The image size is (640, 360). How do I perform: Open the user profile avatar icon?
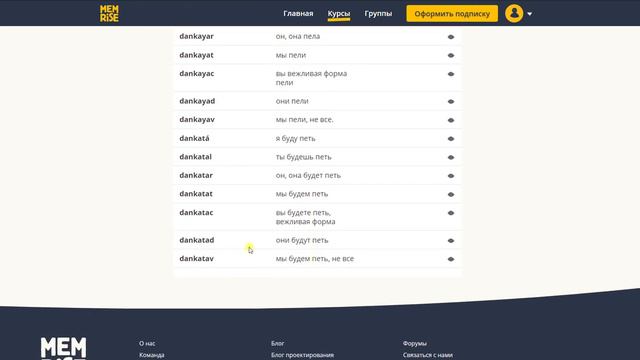tap(514, 13)
